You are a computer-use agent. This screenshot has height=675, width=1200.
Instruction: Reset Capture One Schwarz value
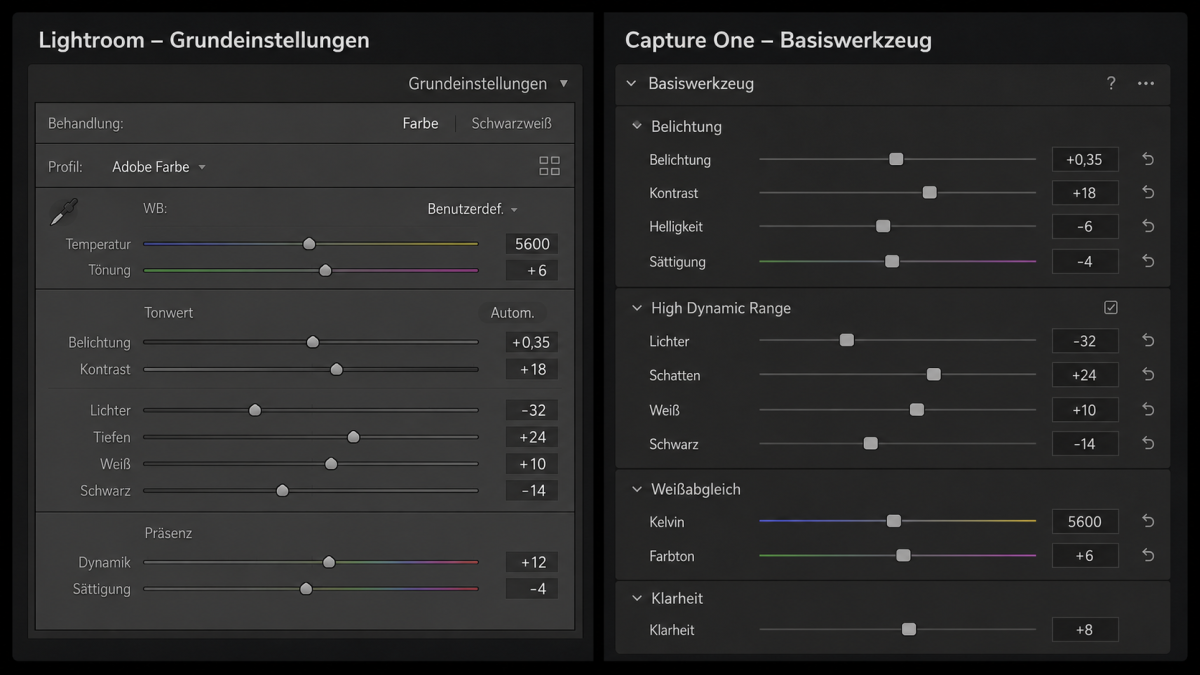click(1148, 444)
